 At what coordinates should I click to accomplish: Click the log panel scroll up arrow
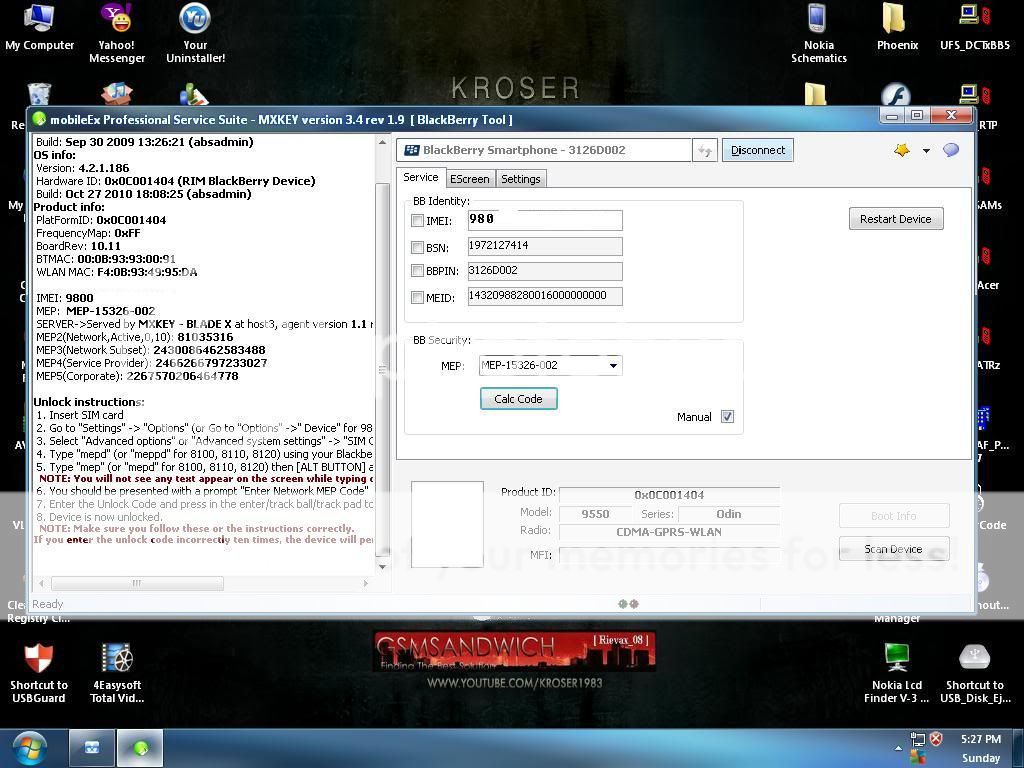click(x=383, y=142)
